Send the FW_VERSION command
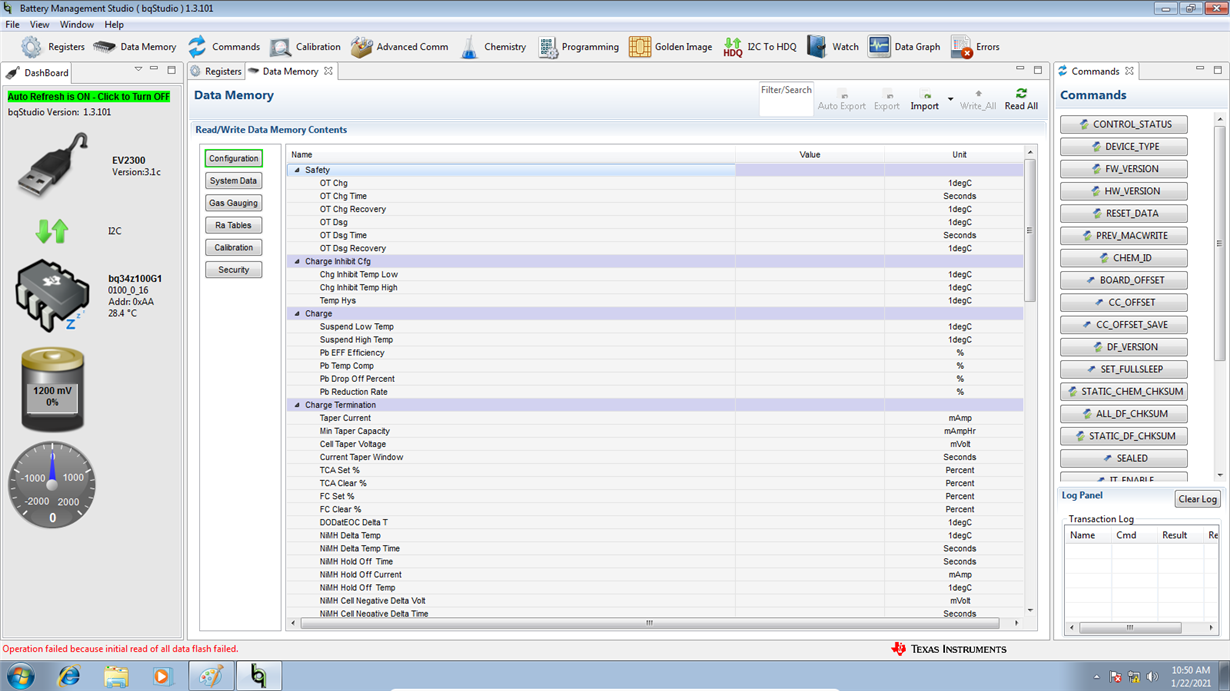Viewport: 1230px width, 691px height. coord(1124,169)
